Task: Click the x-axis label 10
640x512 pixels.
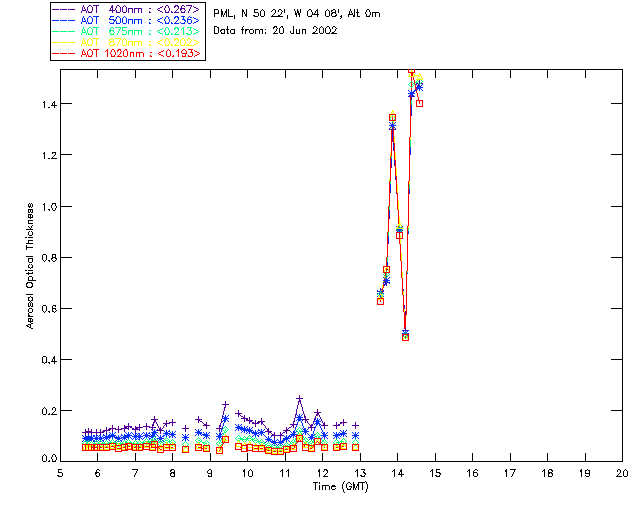Action: click(247, 473)
